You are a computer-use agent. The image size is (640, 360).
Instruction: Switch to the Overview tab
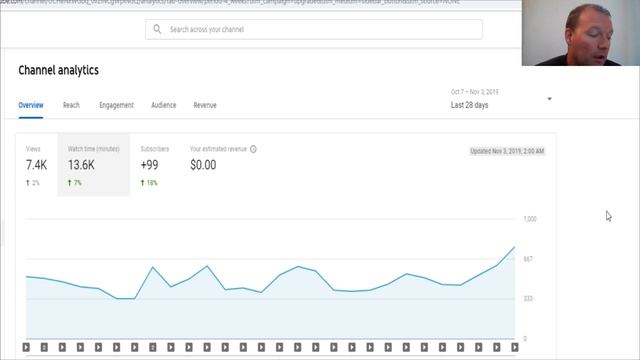[x=31, y=105]
